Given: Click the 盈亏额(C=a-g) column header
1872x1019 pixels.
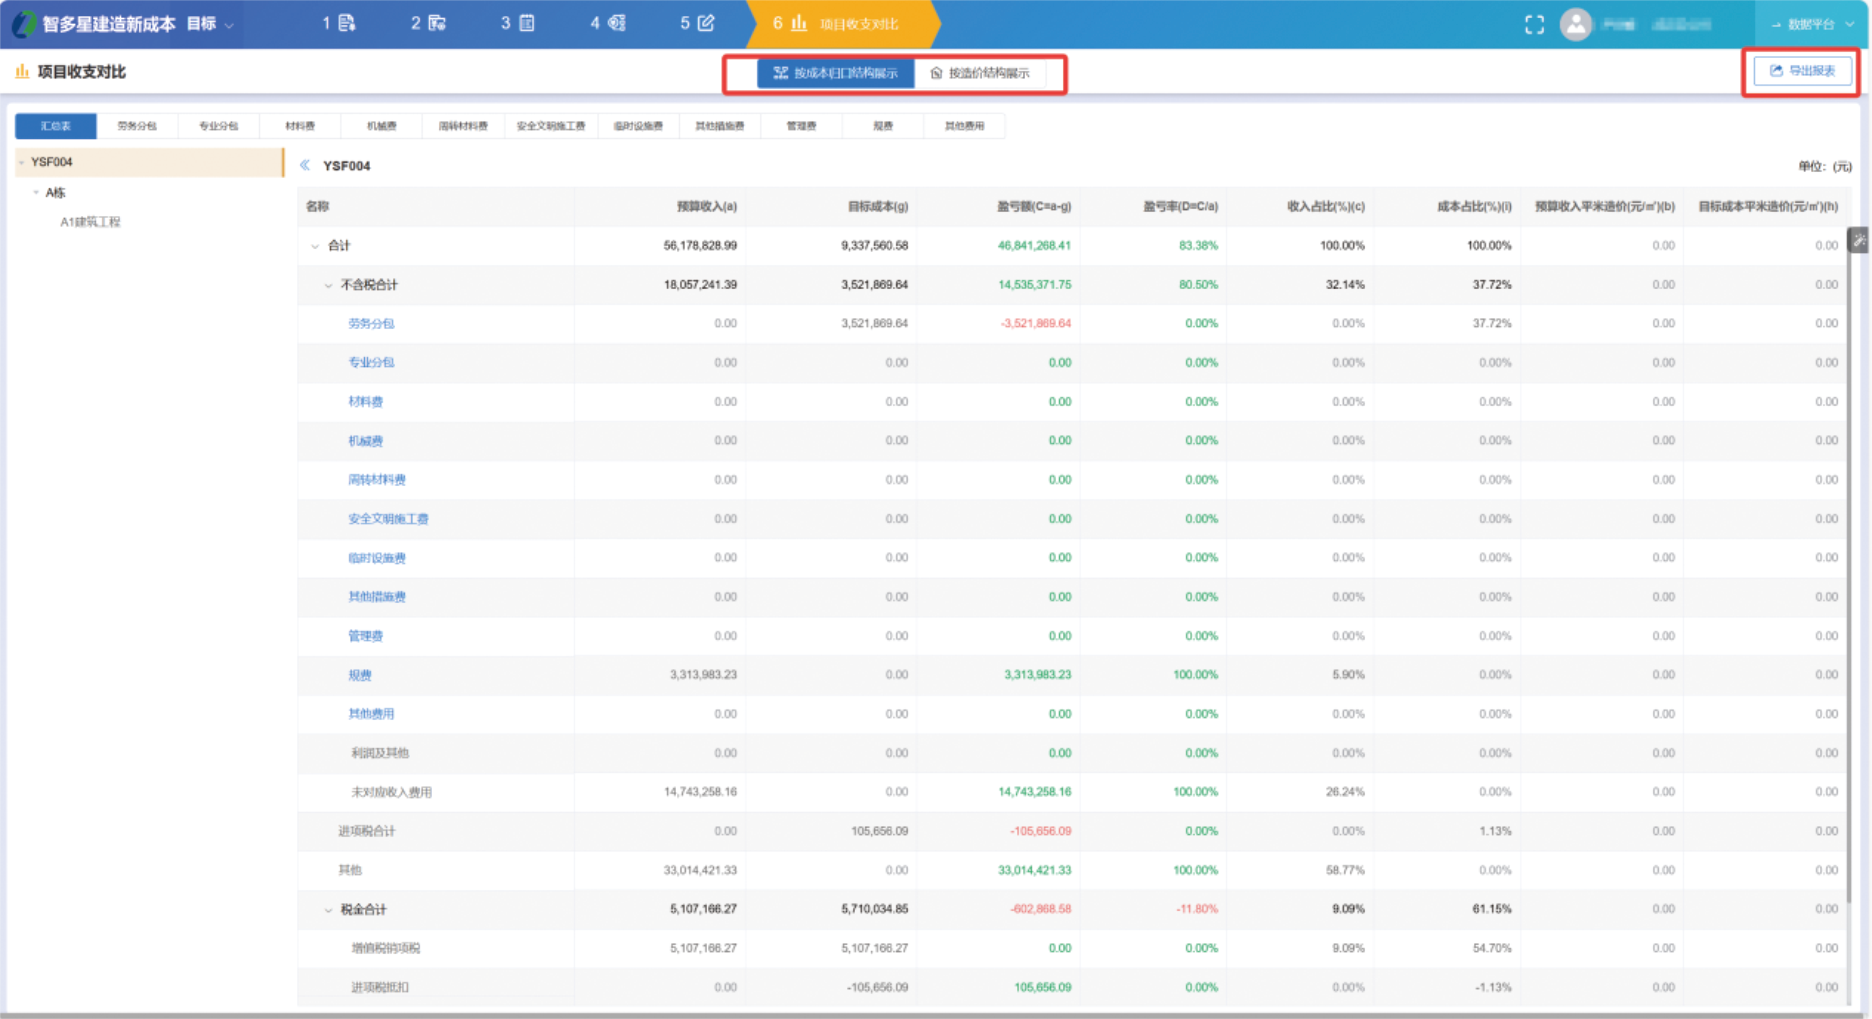Looking at the screenshot, I should pos(1033,206).
